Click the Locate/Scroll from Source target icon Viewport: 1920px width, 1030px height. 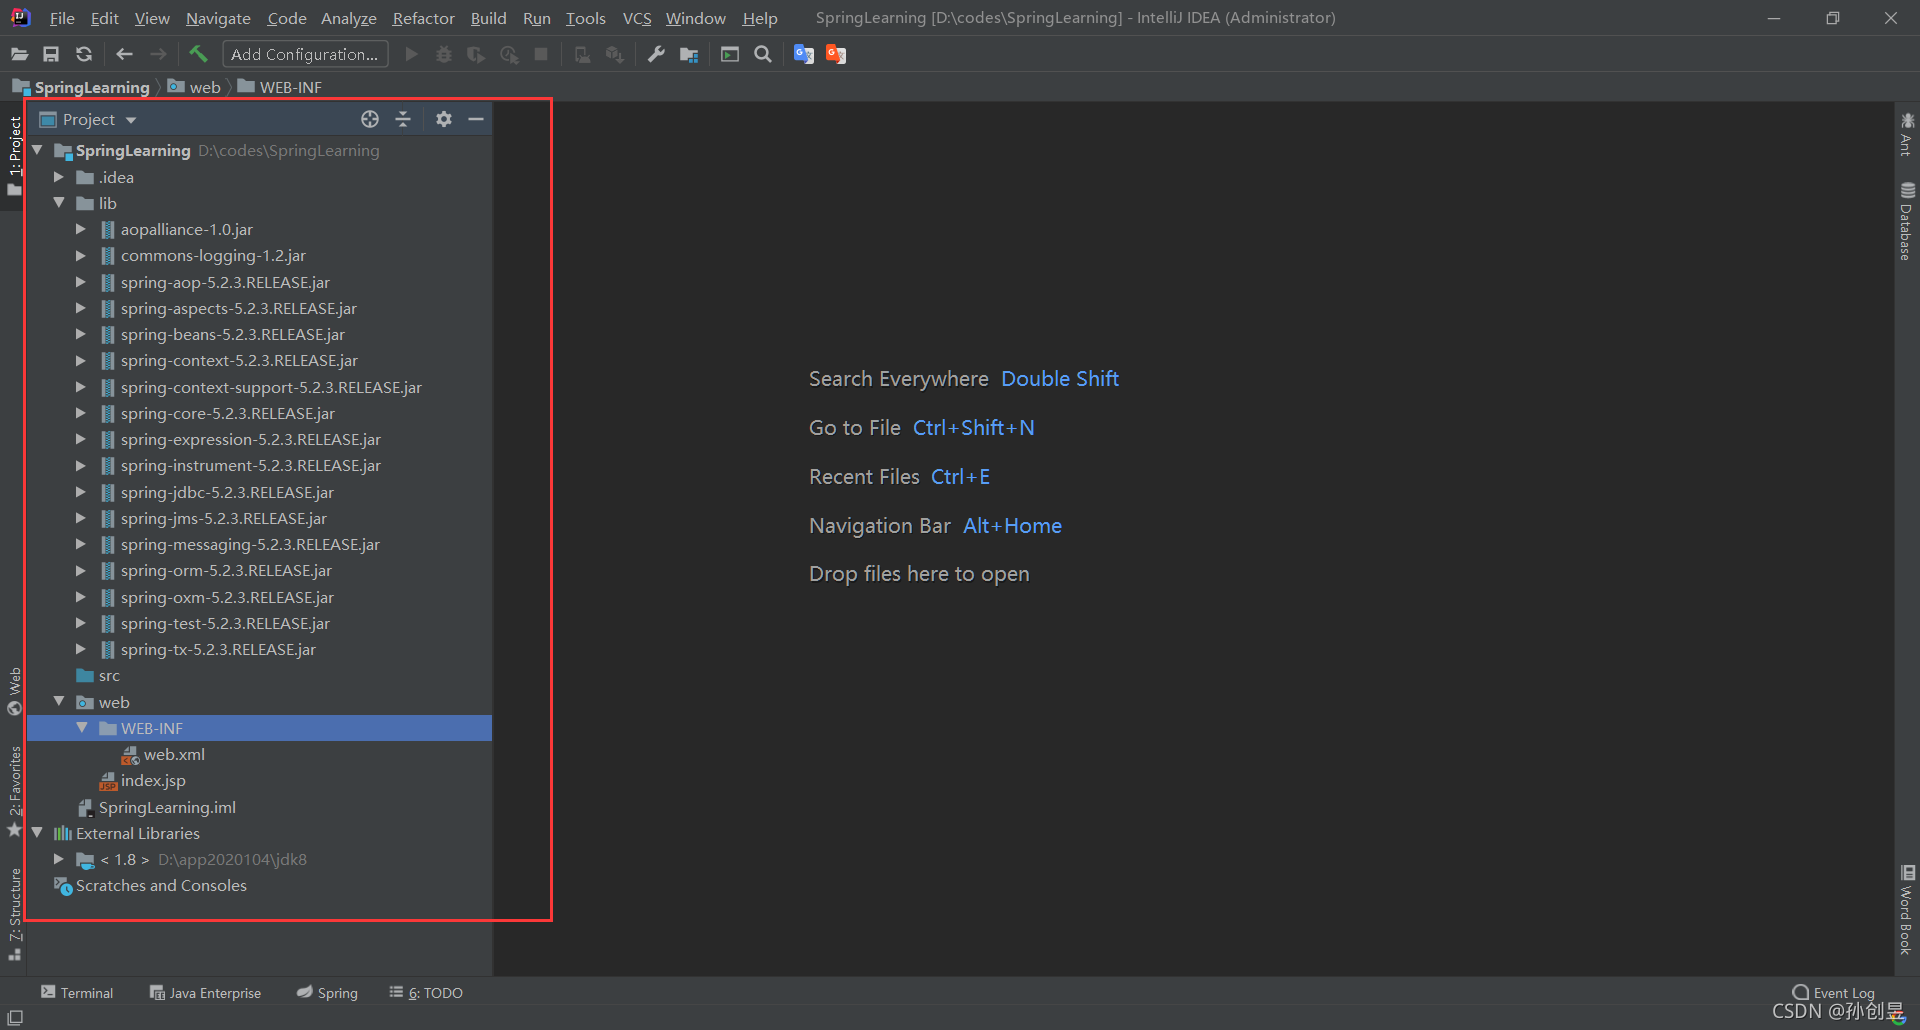click(370, 119)
